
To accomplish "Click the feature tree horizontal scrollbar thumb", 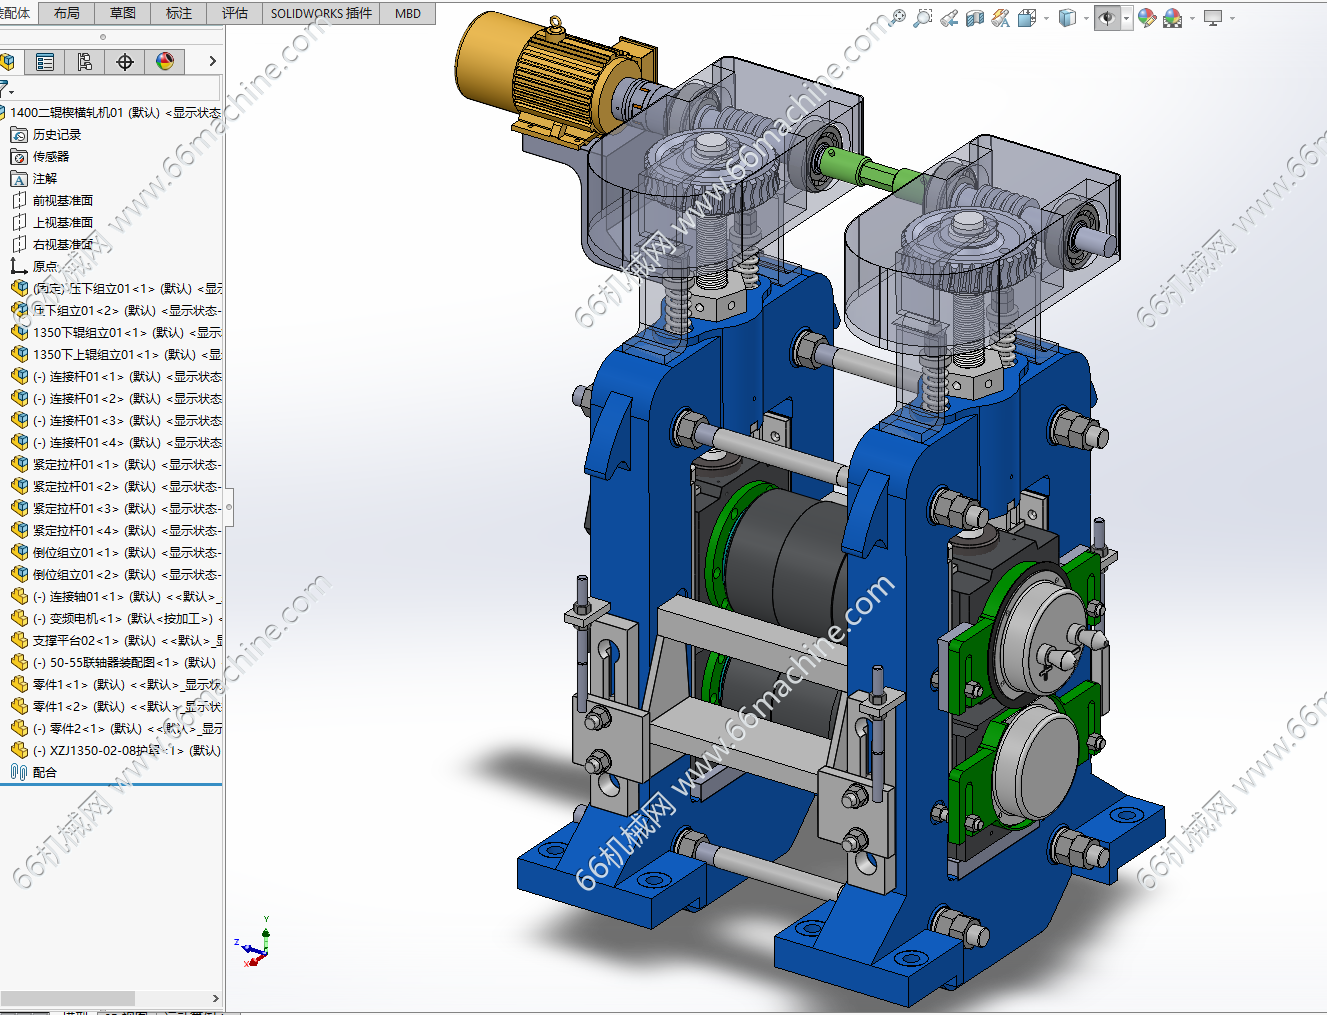I will coord(67,998).
